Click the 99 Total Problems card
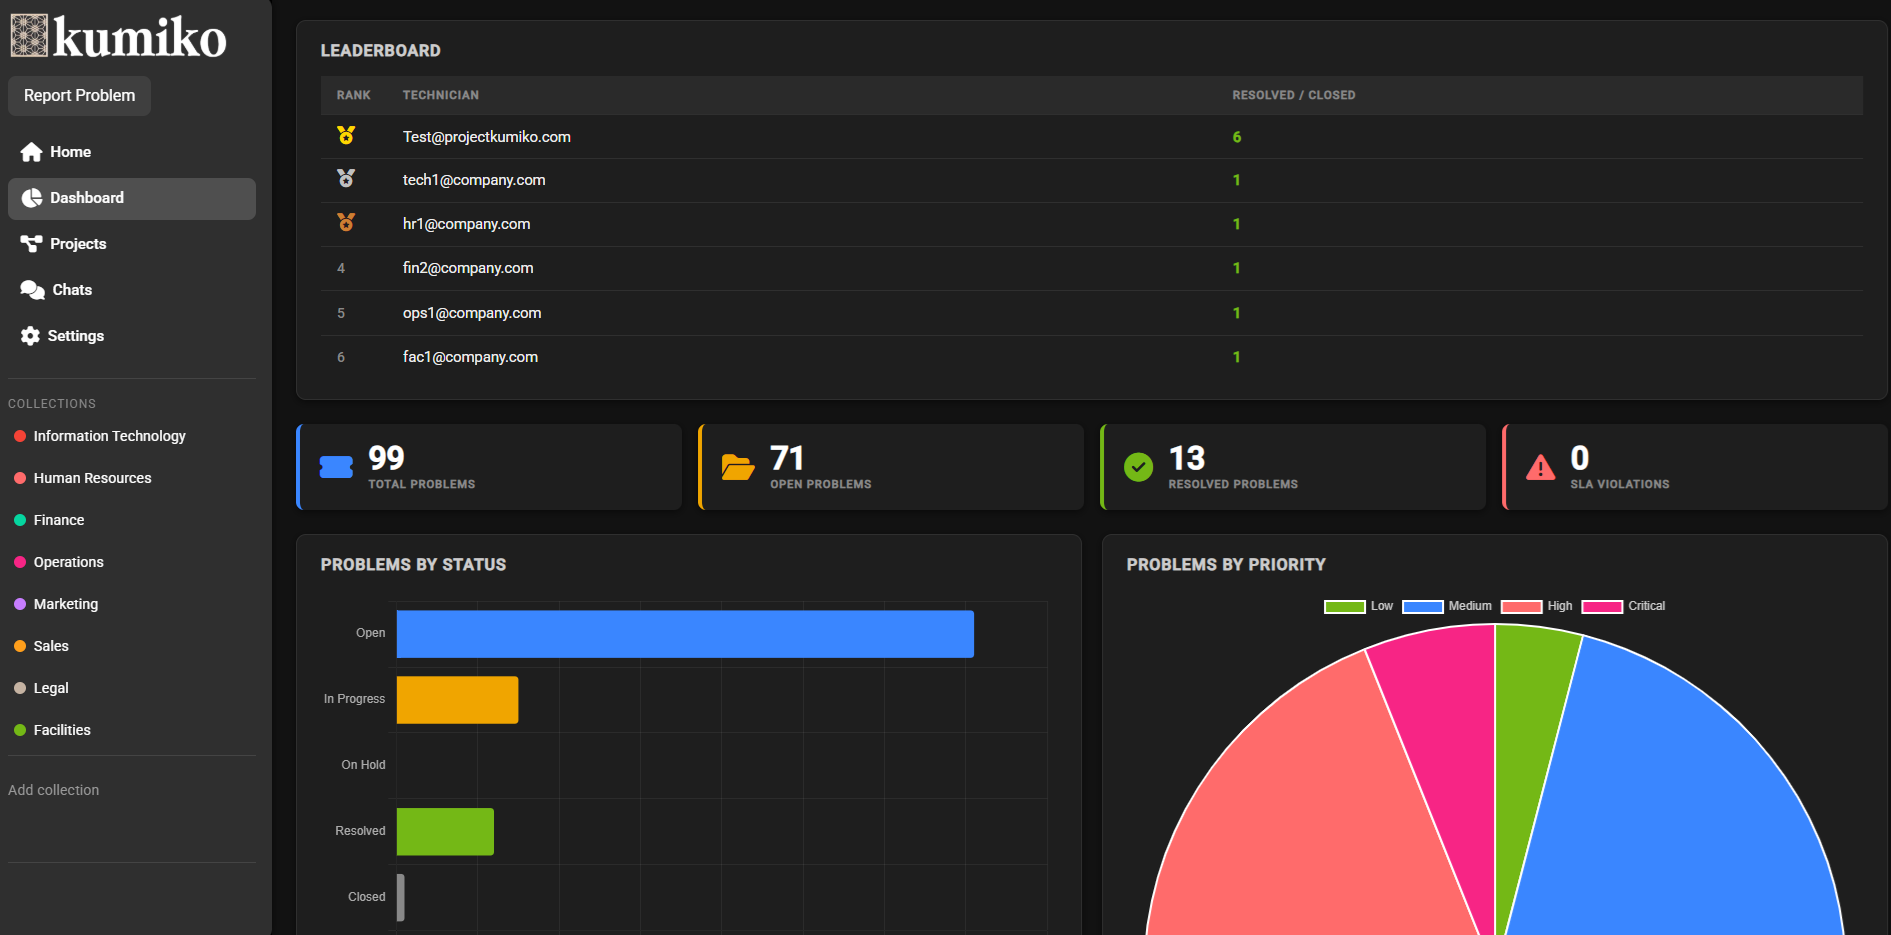The width and height of the screenshot is (1891, 935). 489,467
